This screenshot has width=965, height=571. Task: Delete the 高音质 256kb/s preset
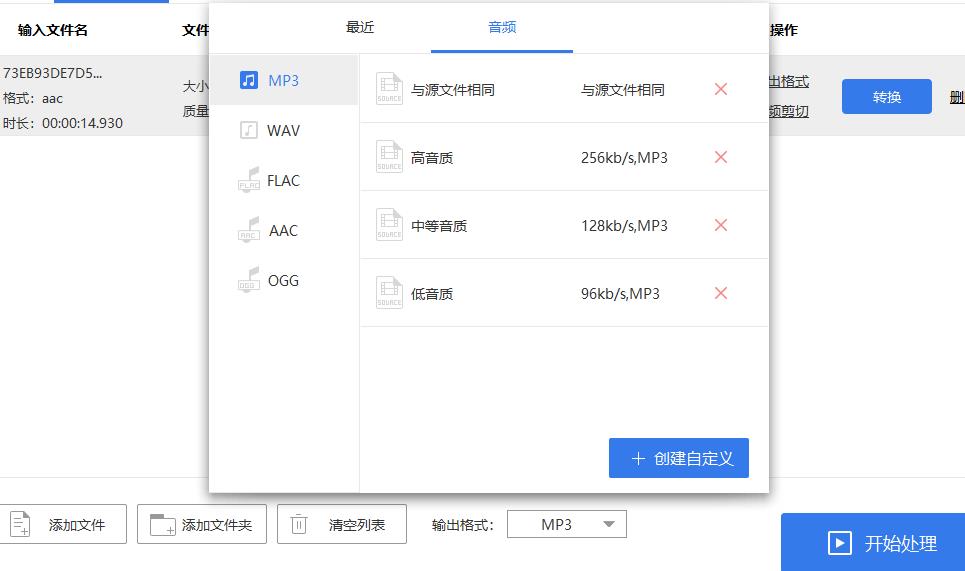coord(721,157)
